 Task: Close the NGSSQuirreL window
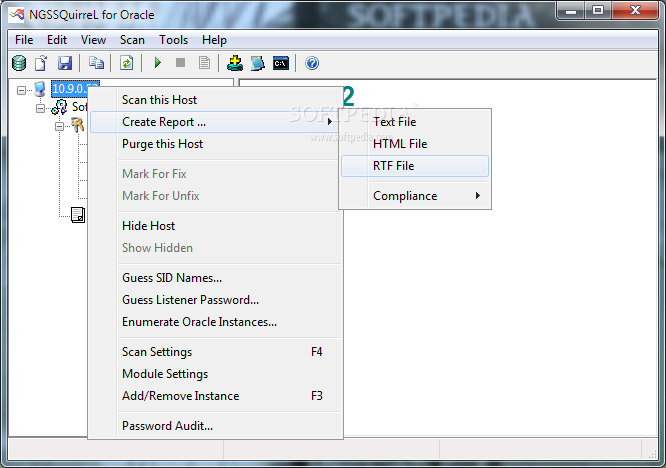[635, 11]
